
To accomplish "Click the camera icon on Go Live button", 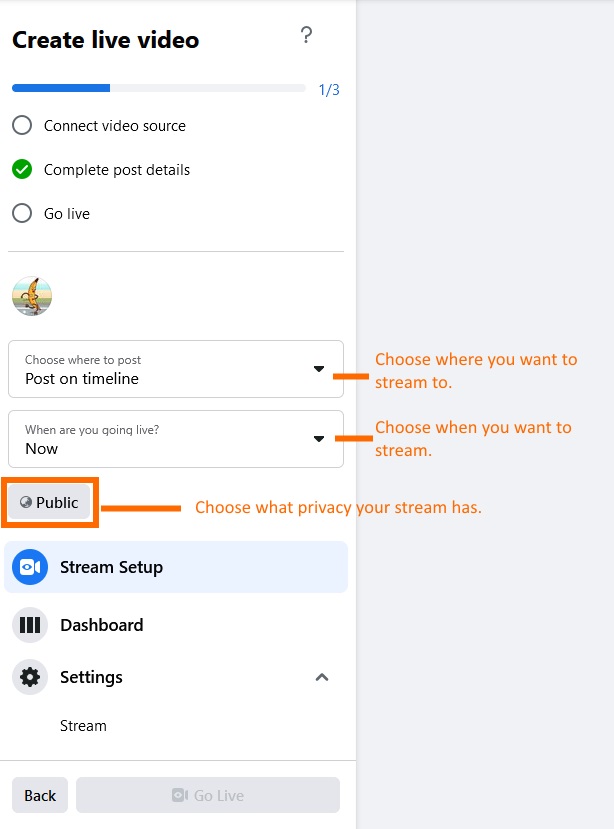I will coord(180,796).
